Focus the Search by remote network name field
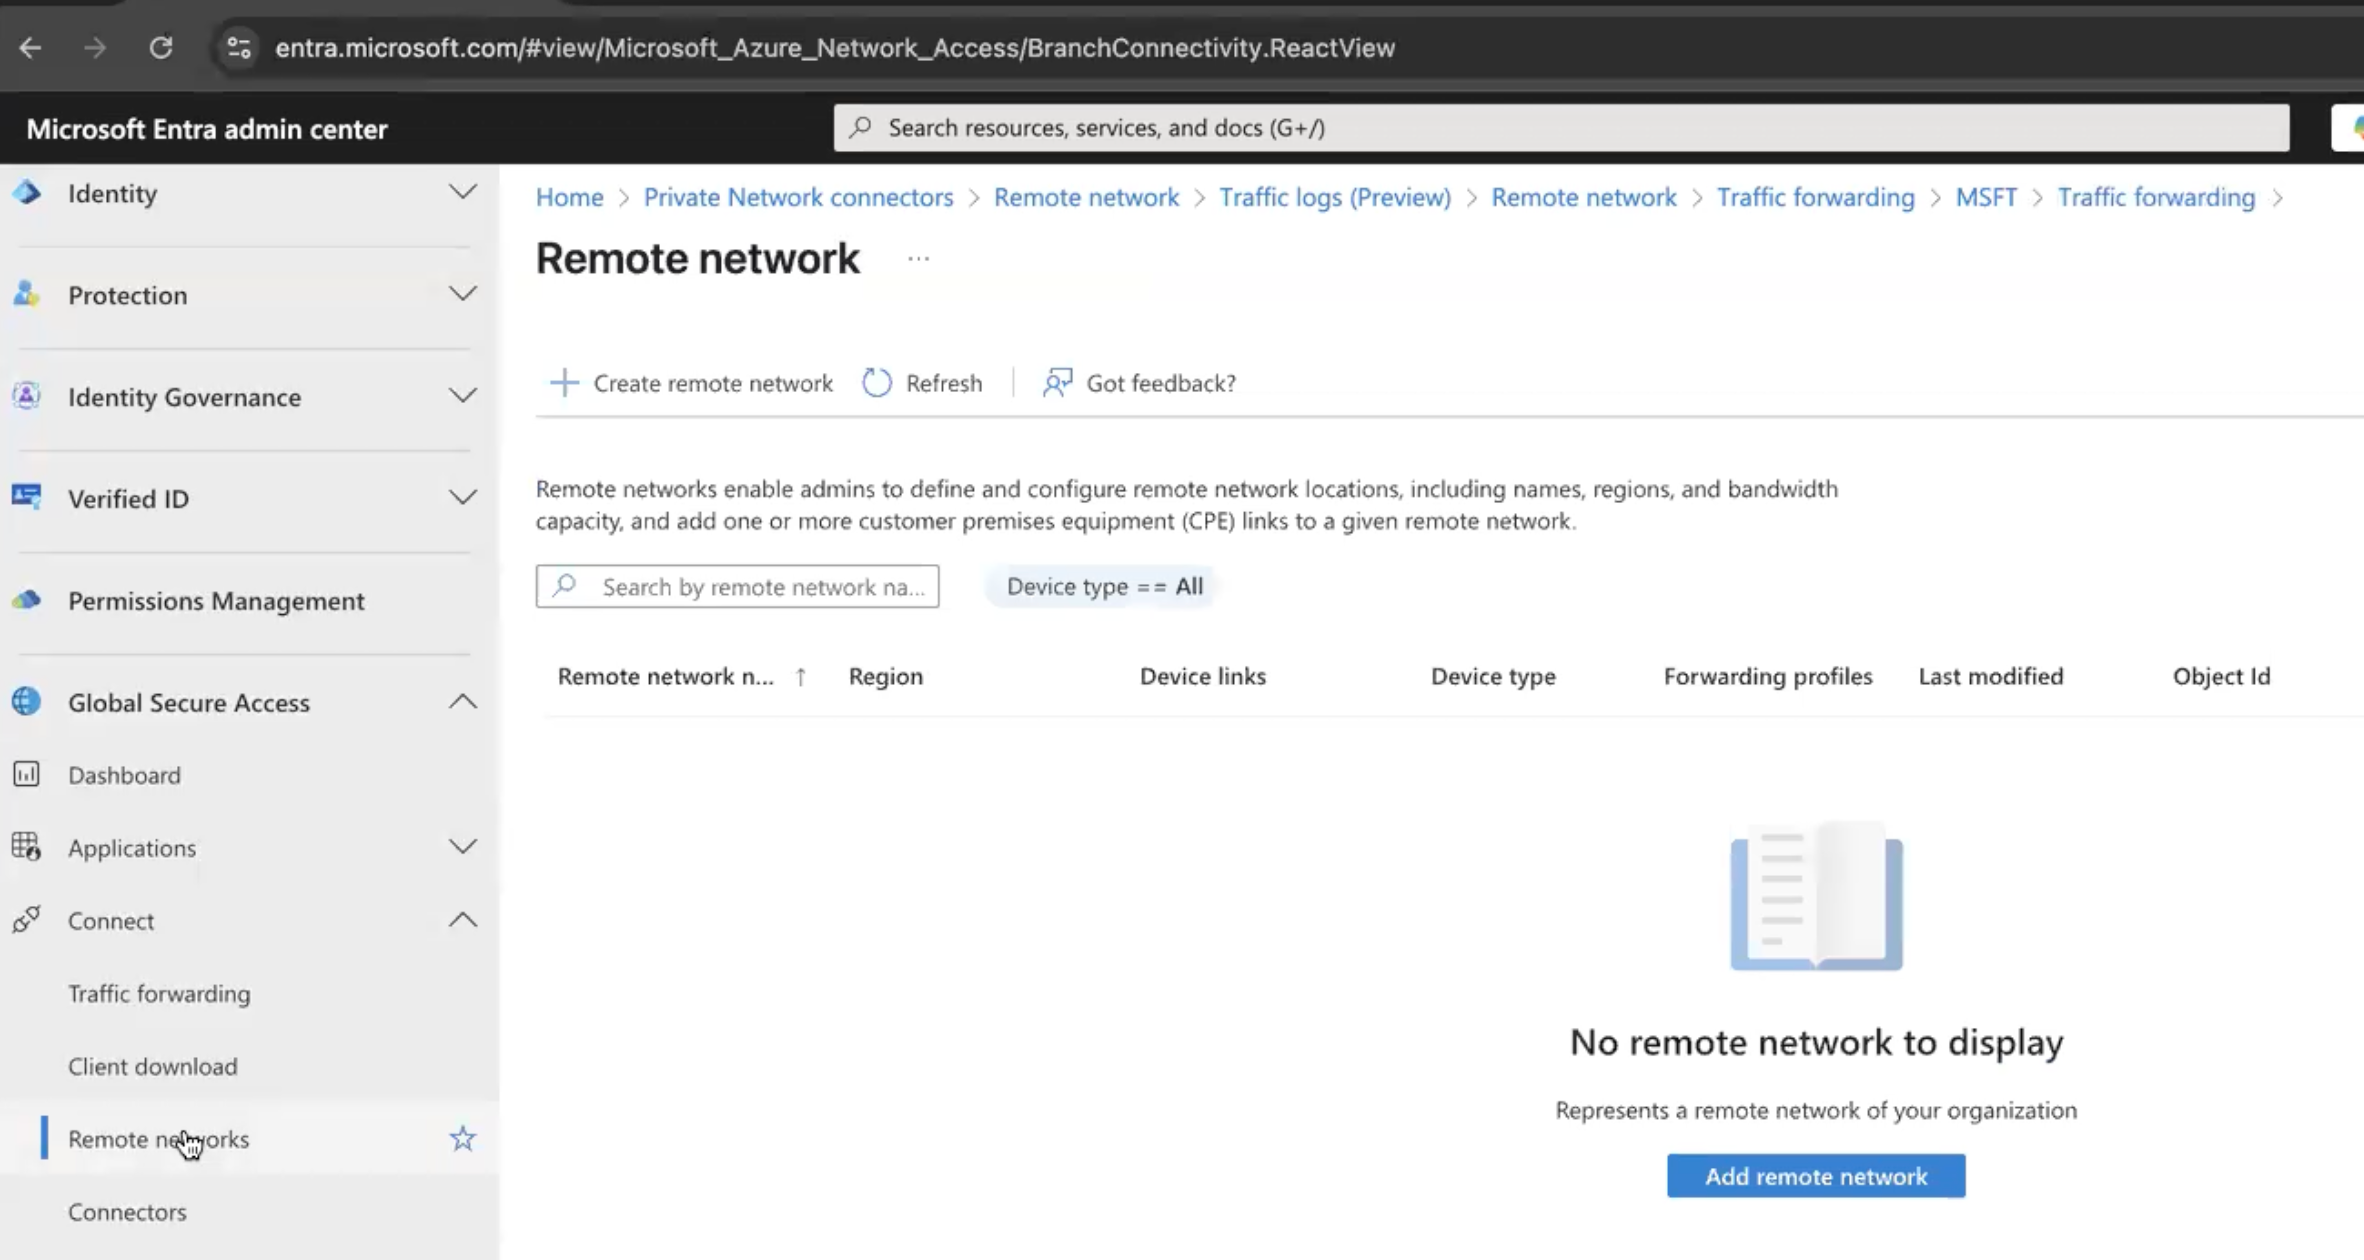Image resolution: width=2364 pixels, height=1260 pixels. click(x=737, y=586)
